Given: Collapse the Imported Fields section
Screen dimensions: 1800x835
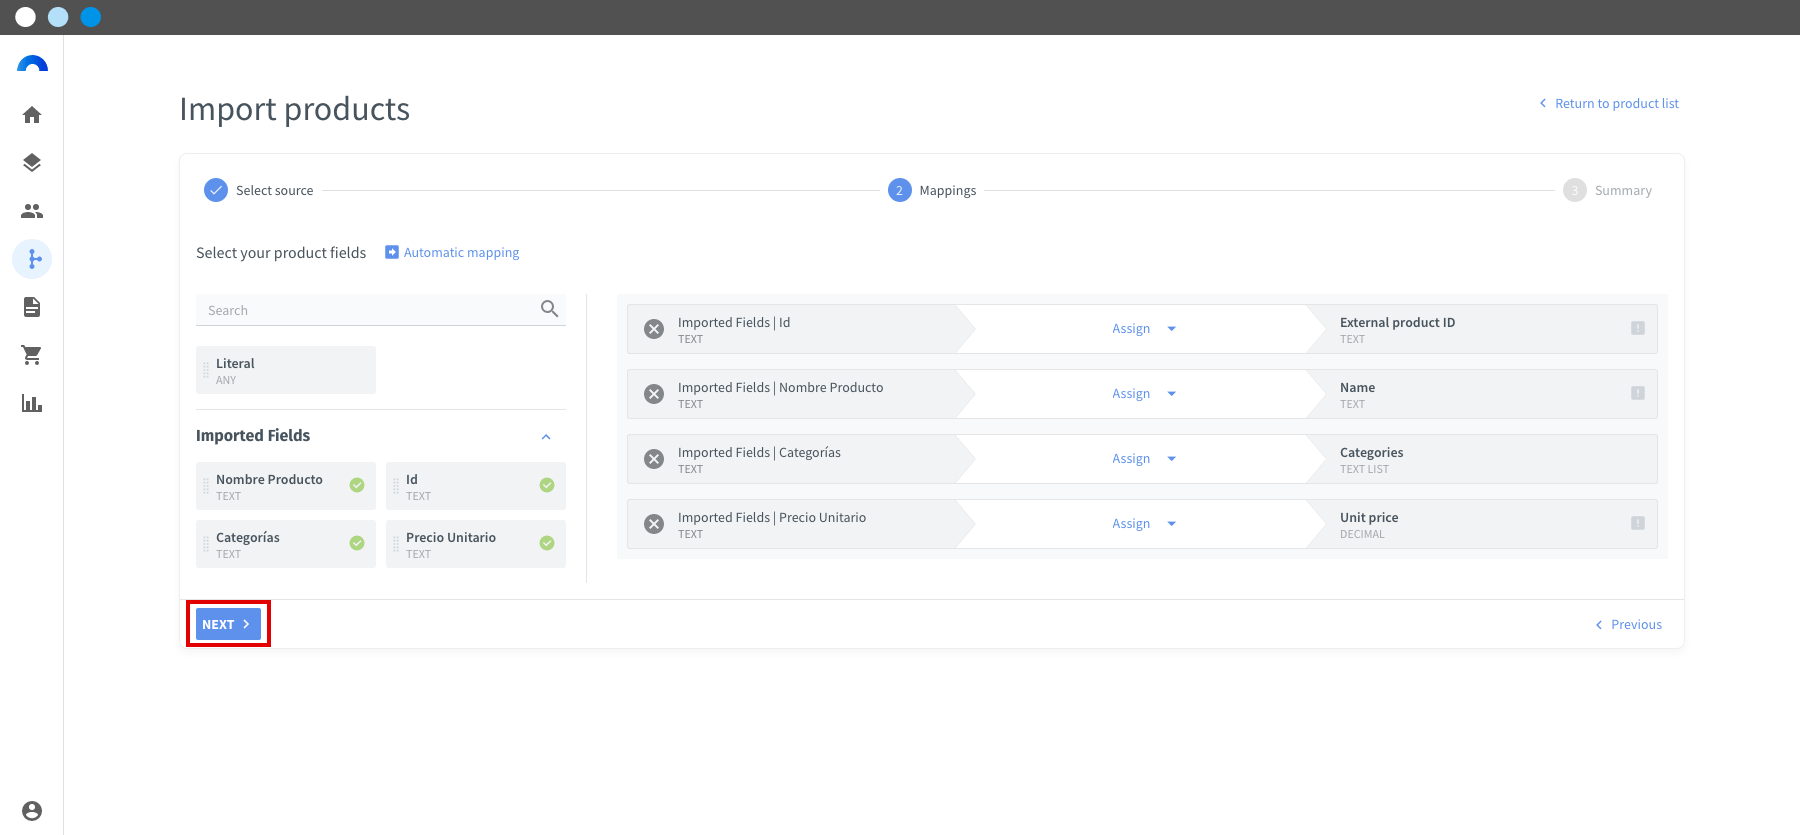Looking at the screenshot, I should [546, 437].
